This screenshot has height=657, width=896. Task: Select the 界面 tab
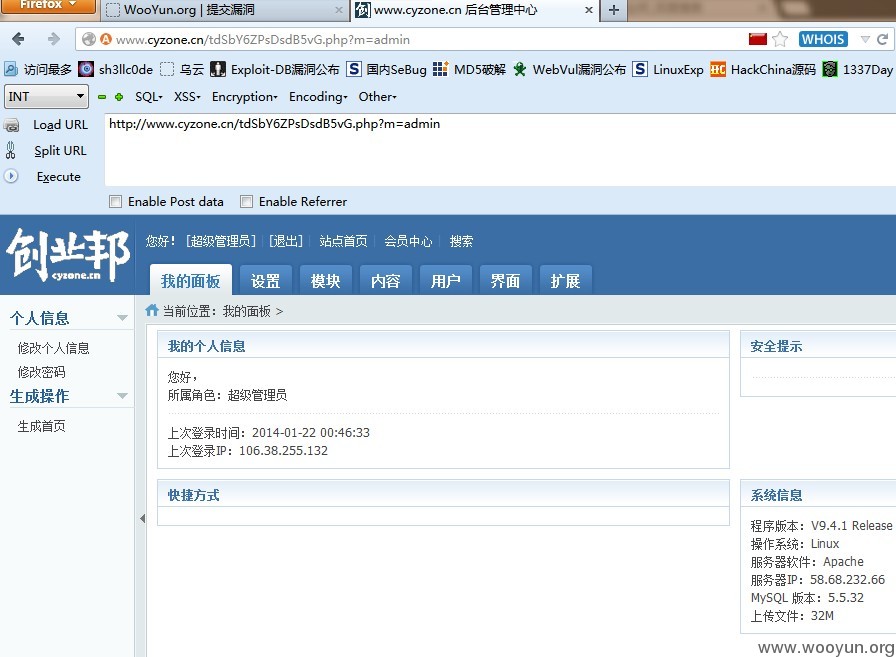(506, 280)
